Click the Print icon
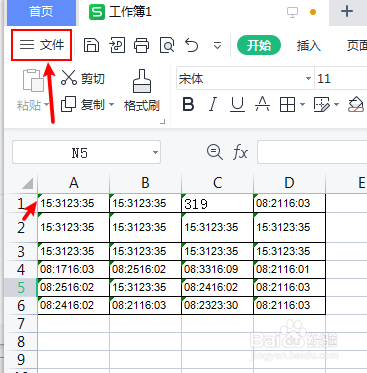This screenshot has width=367, height=373. 141,45
